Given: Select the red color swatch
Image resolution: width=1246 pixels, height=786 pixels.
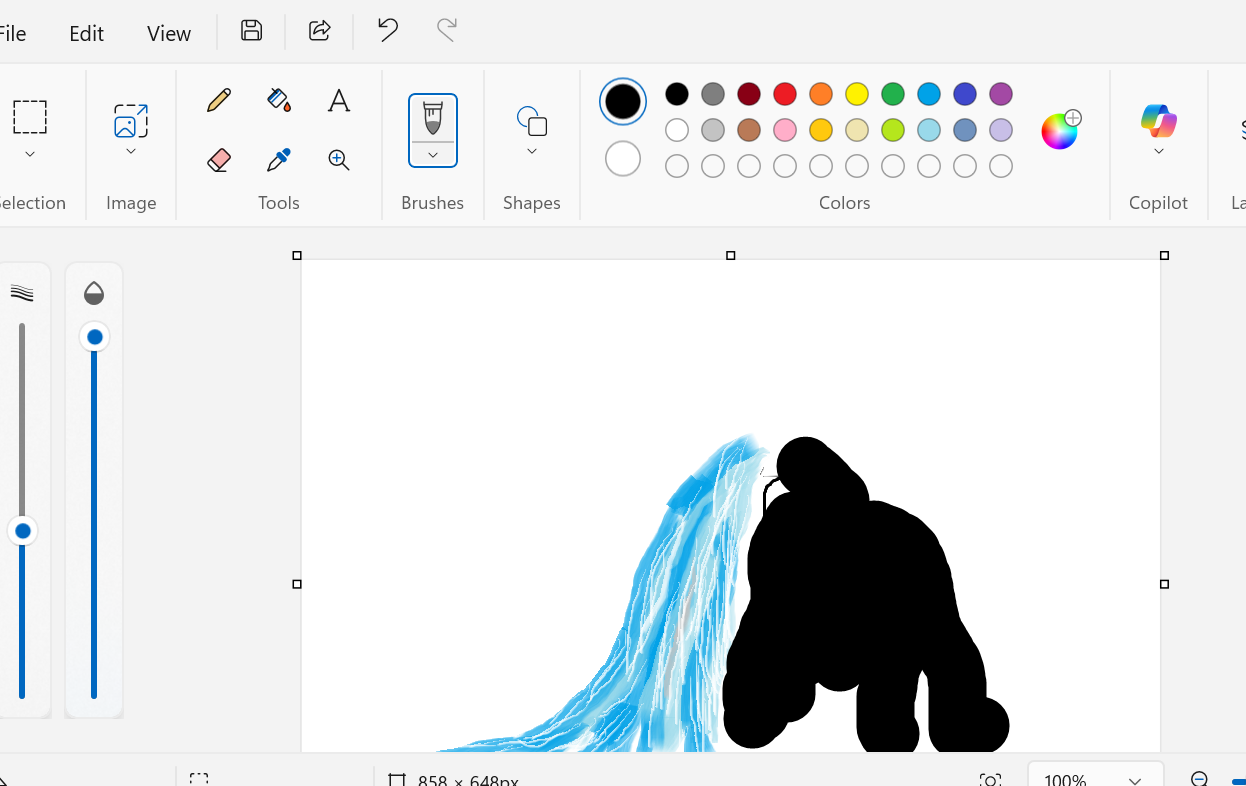Looking at the screenshot, I should click(x=784, y=93).
